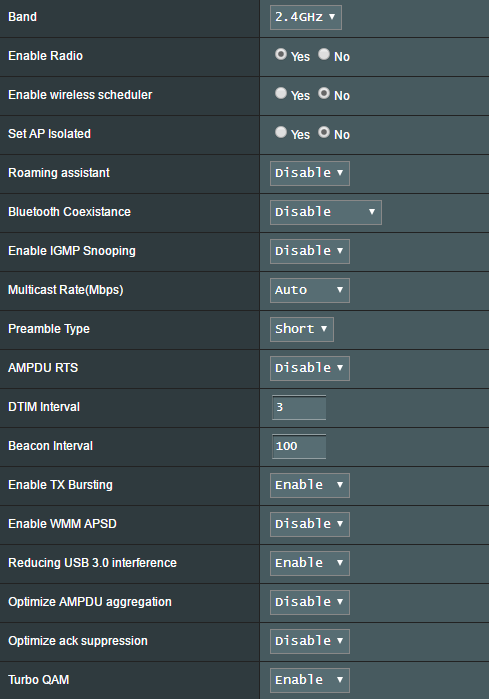The height and width of the screenshot is (699, 489).
Task: Open Enable IGMP Snooping dropdown
Action: pyautogui.click(x=310, y=251)
